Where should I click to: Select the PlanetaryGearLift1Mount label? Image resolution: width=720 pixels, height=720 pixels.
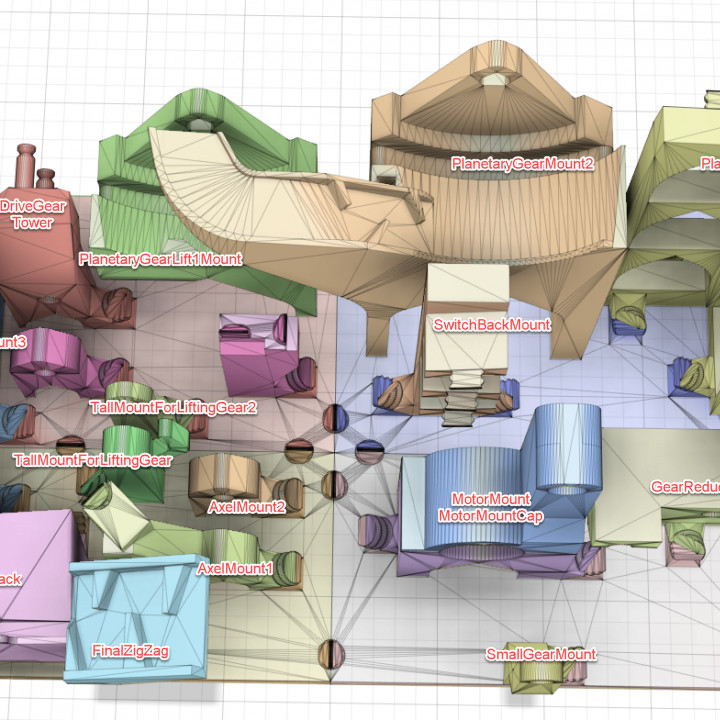pyautogui.click(x=160, y=259)
